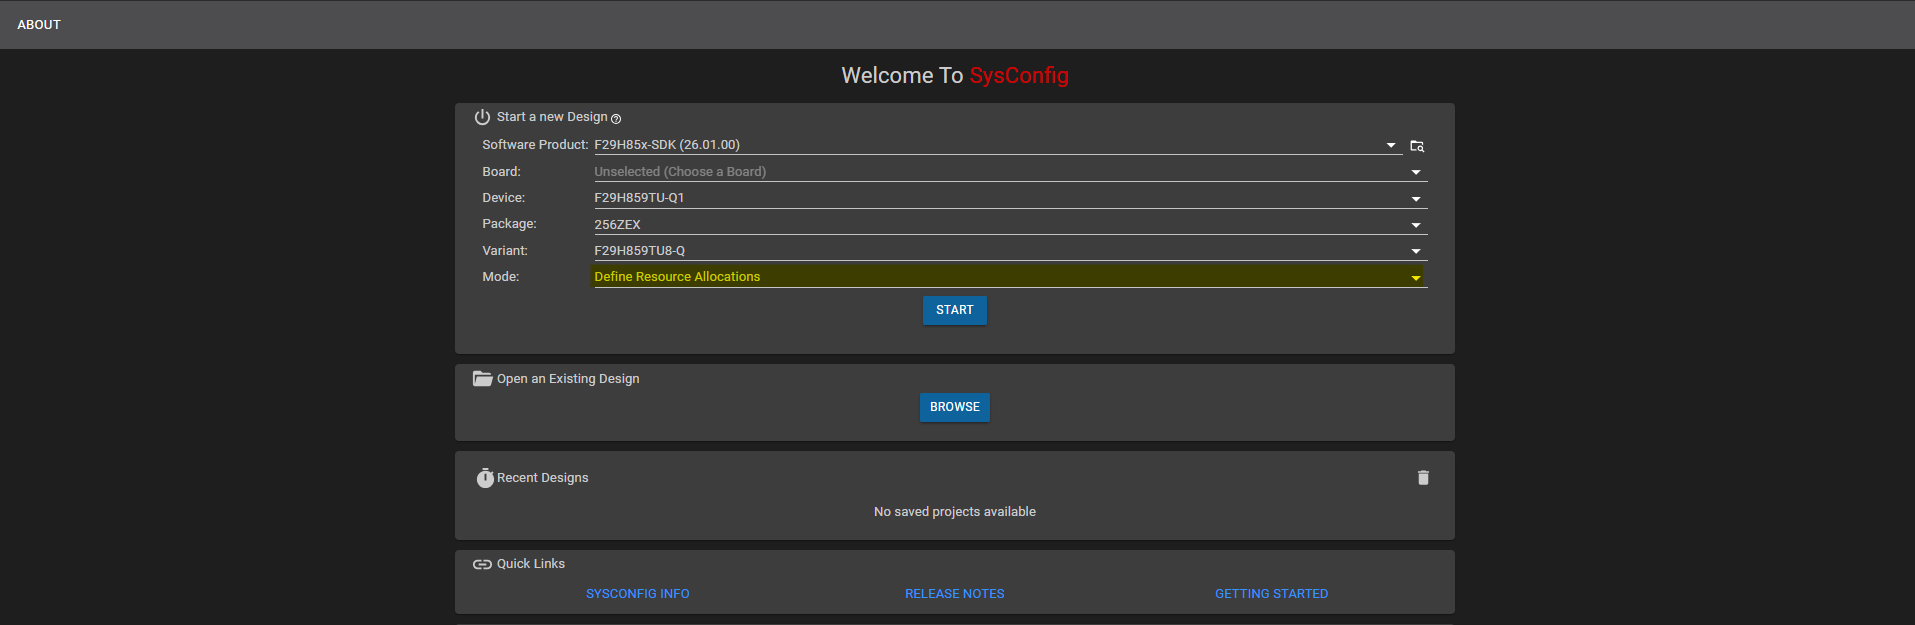Open the RELEASE NOTES link
Screen dimensions: 1915x625
955,594
